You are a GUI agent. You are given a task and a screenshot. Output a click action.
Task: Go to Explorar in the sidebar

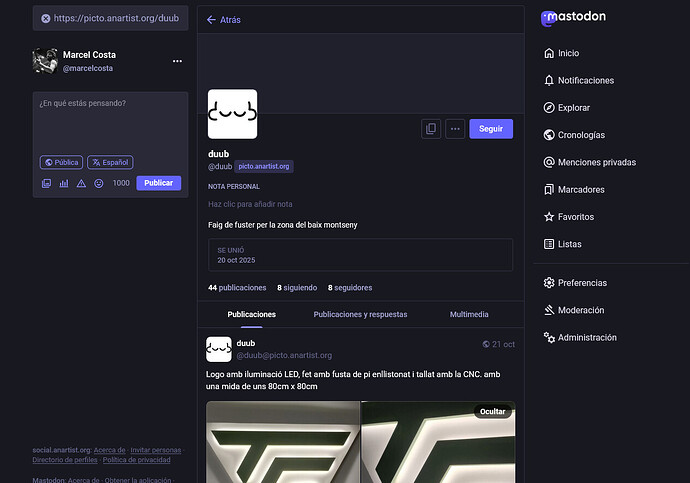coord(573,108)
